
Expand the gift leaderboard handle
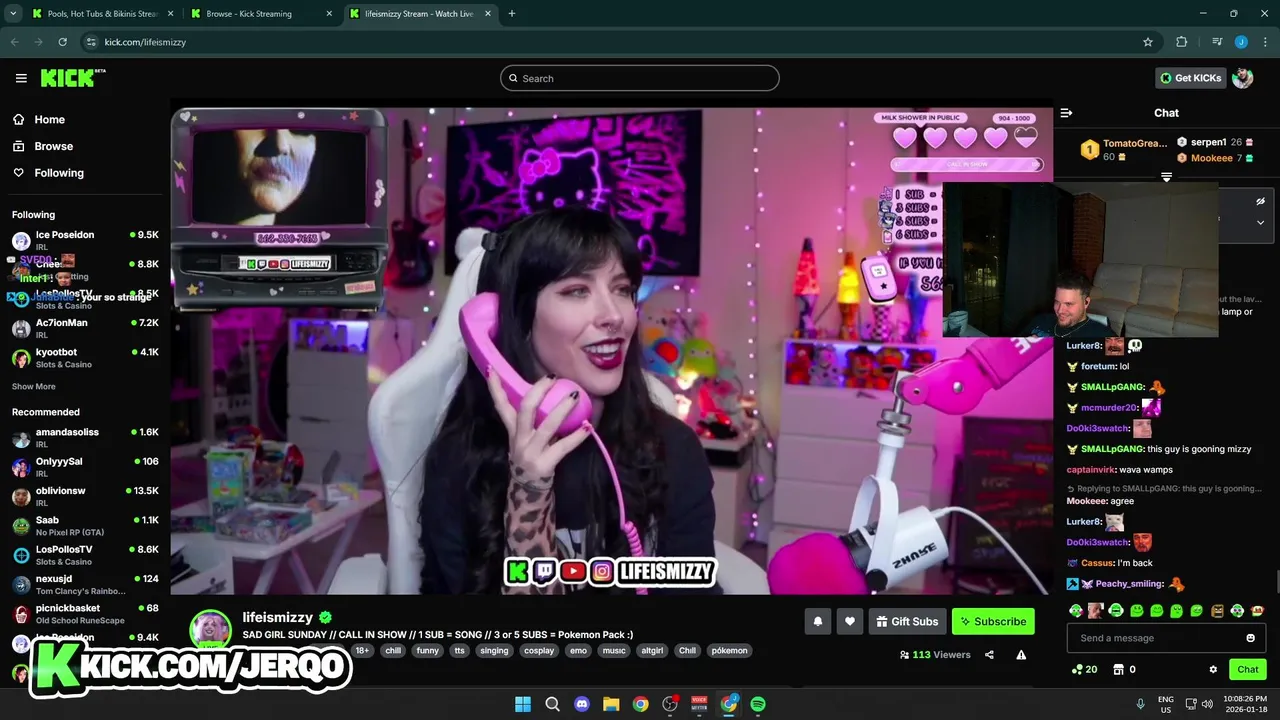click(x=1166, y=177)
